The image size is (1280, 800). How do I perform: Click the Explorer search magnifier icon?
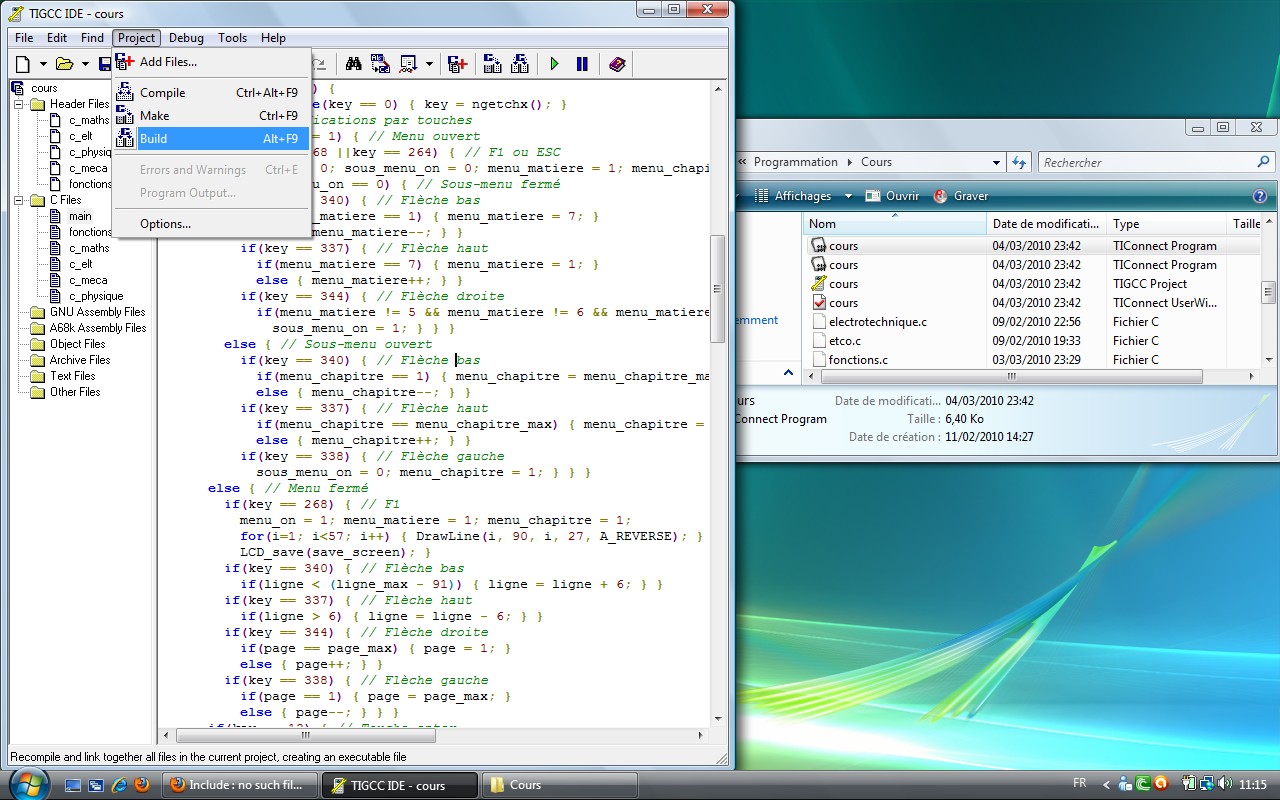[1264, 162]
